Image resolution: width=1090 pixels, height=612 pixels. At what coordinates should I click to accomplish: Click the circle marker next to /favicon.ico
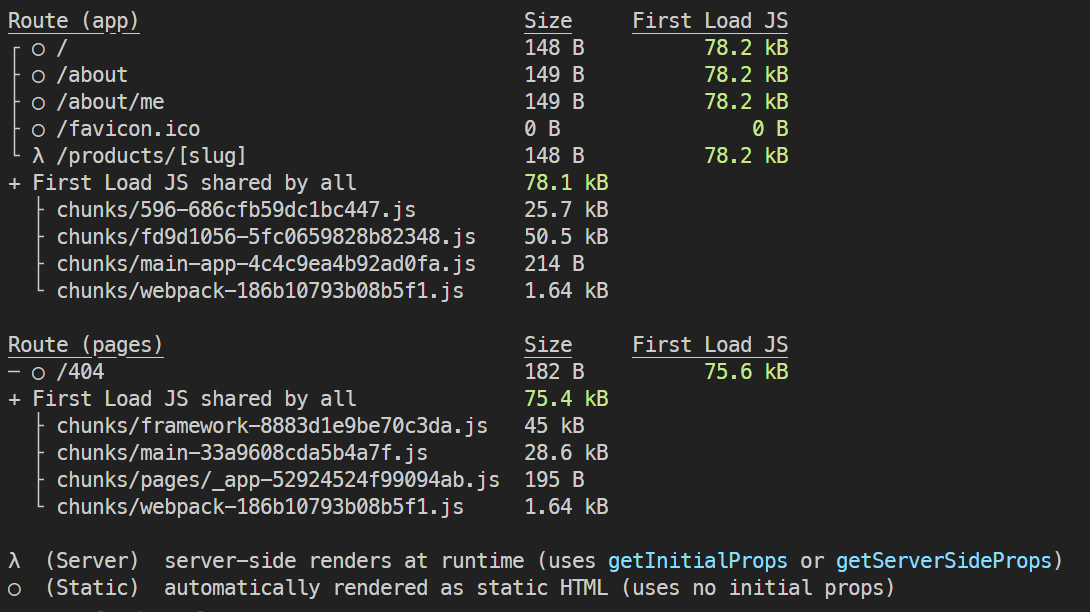point(38,130)
